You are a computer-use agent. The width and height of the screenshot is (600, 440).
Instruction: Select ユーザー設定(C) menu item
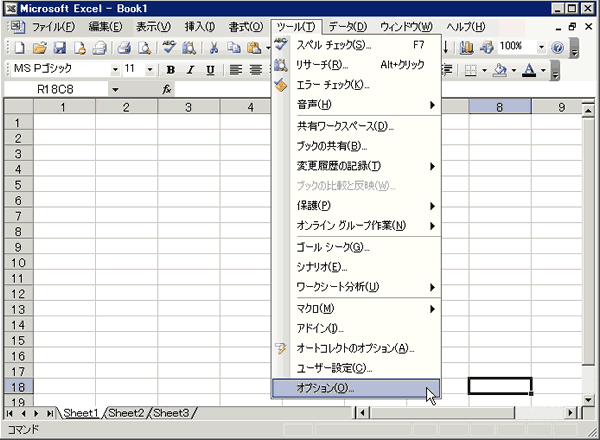point(356,368)
